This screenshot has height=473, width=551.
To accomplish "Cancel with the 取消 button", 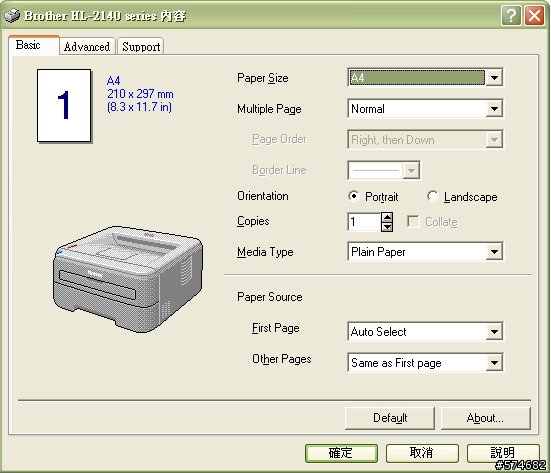I will pyautogui.click(x=422, y=453).
